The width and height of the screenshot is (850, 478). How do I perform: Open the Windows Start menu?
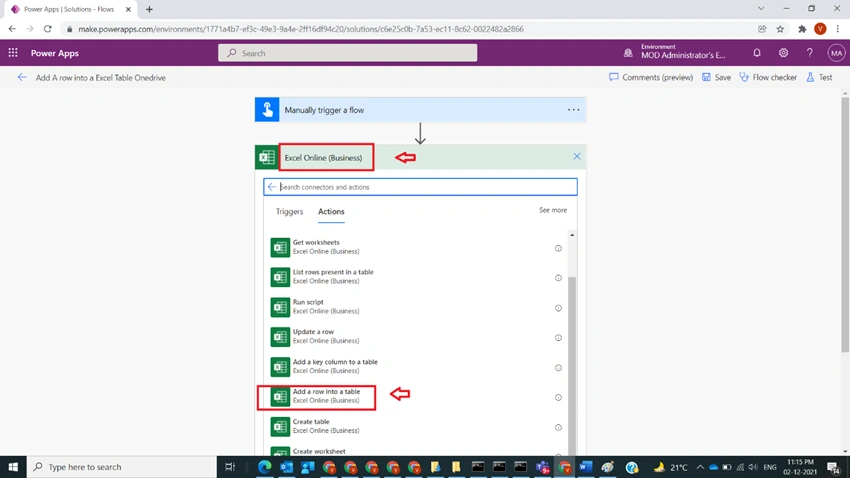[x=13, y=467]
